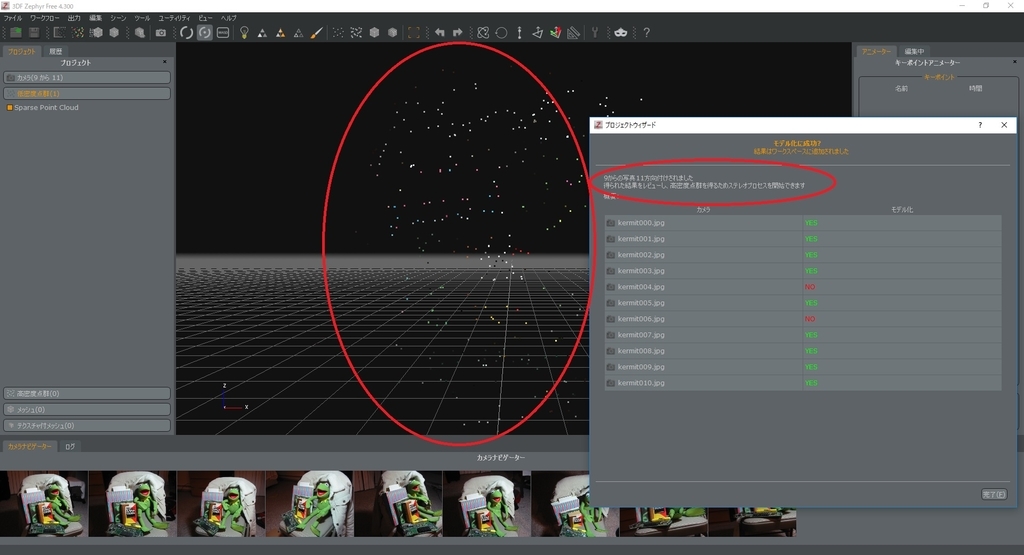
Task: Switch to the WASD free-look navigation icon
Action: [x=223, y=32]
